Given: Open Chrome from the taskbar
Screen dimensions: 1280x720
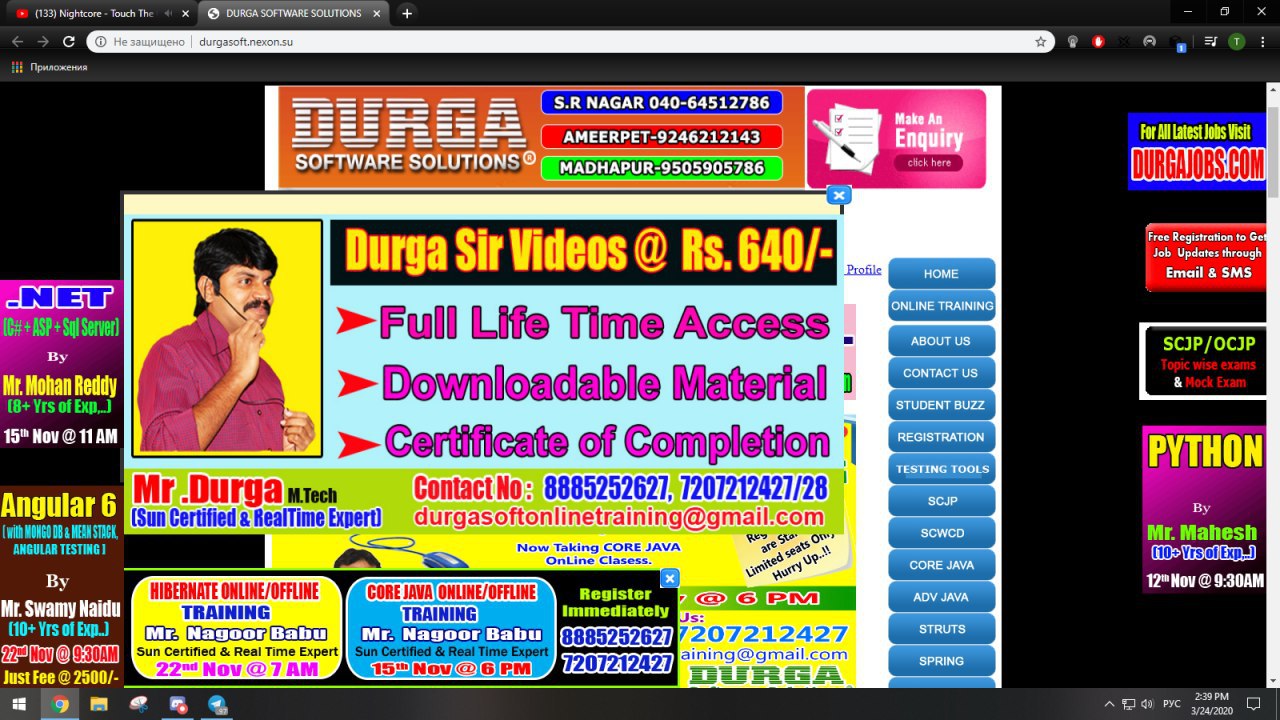Looking at the screenshot, I should tap(60, 704).
